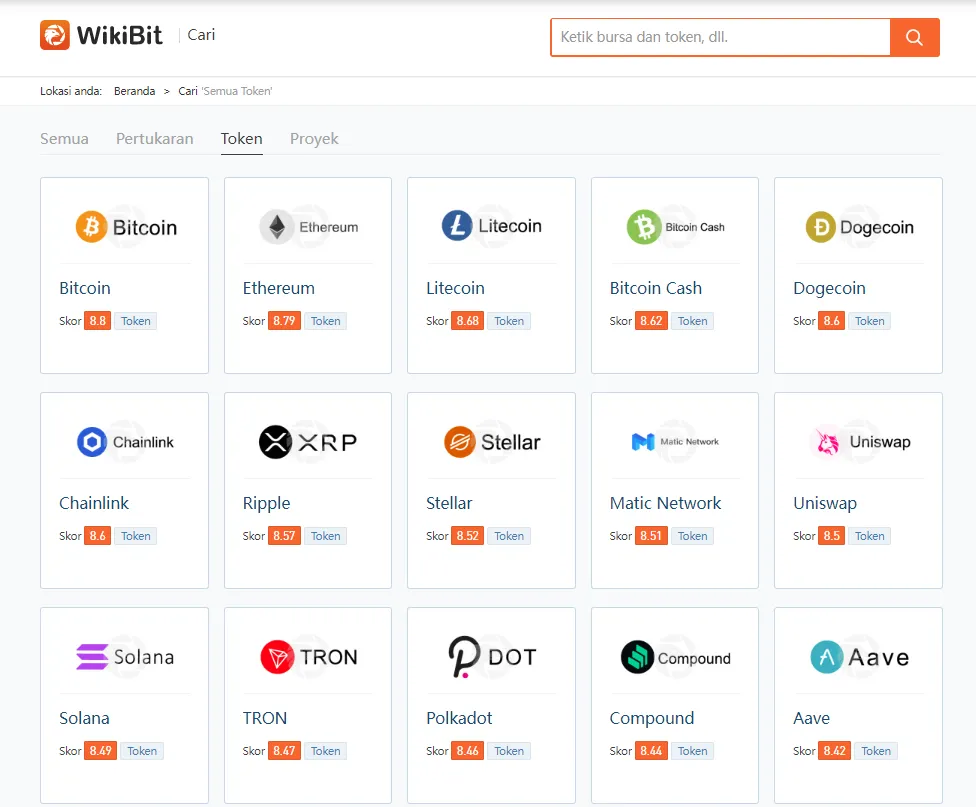This screenshot has height=807, width=976.
Task: Click the Polkadot title link
Action: point(459,717)
